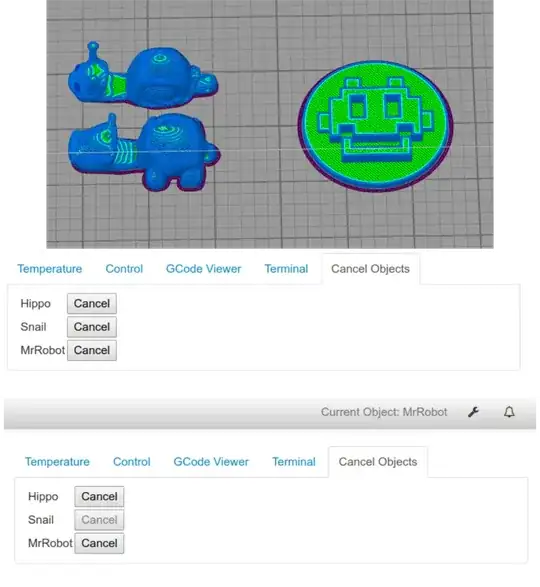The width and height of the screenshot is (540, 587).
Task: Cancel the Hippo object in upper panel
Action: click(92, 304)
